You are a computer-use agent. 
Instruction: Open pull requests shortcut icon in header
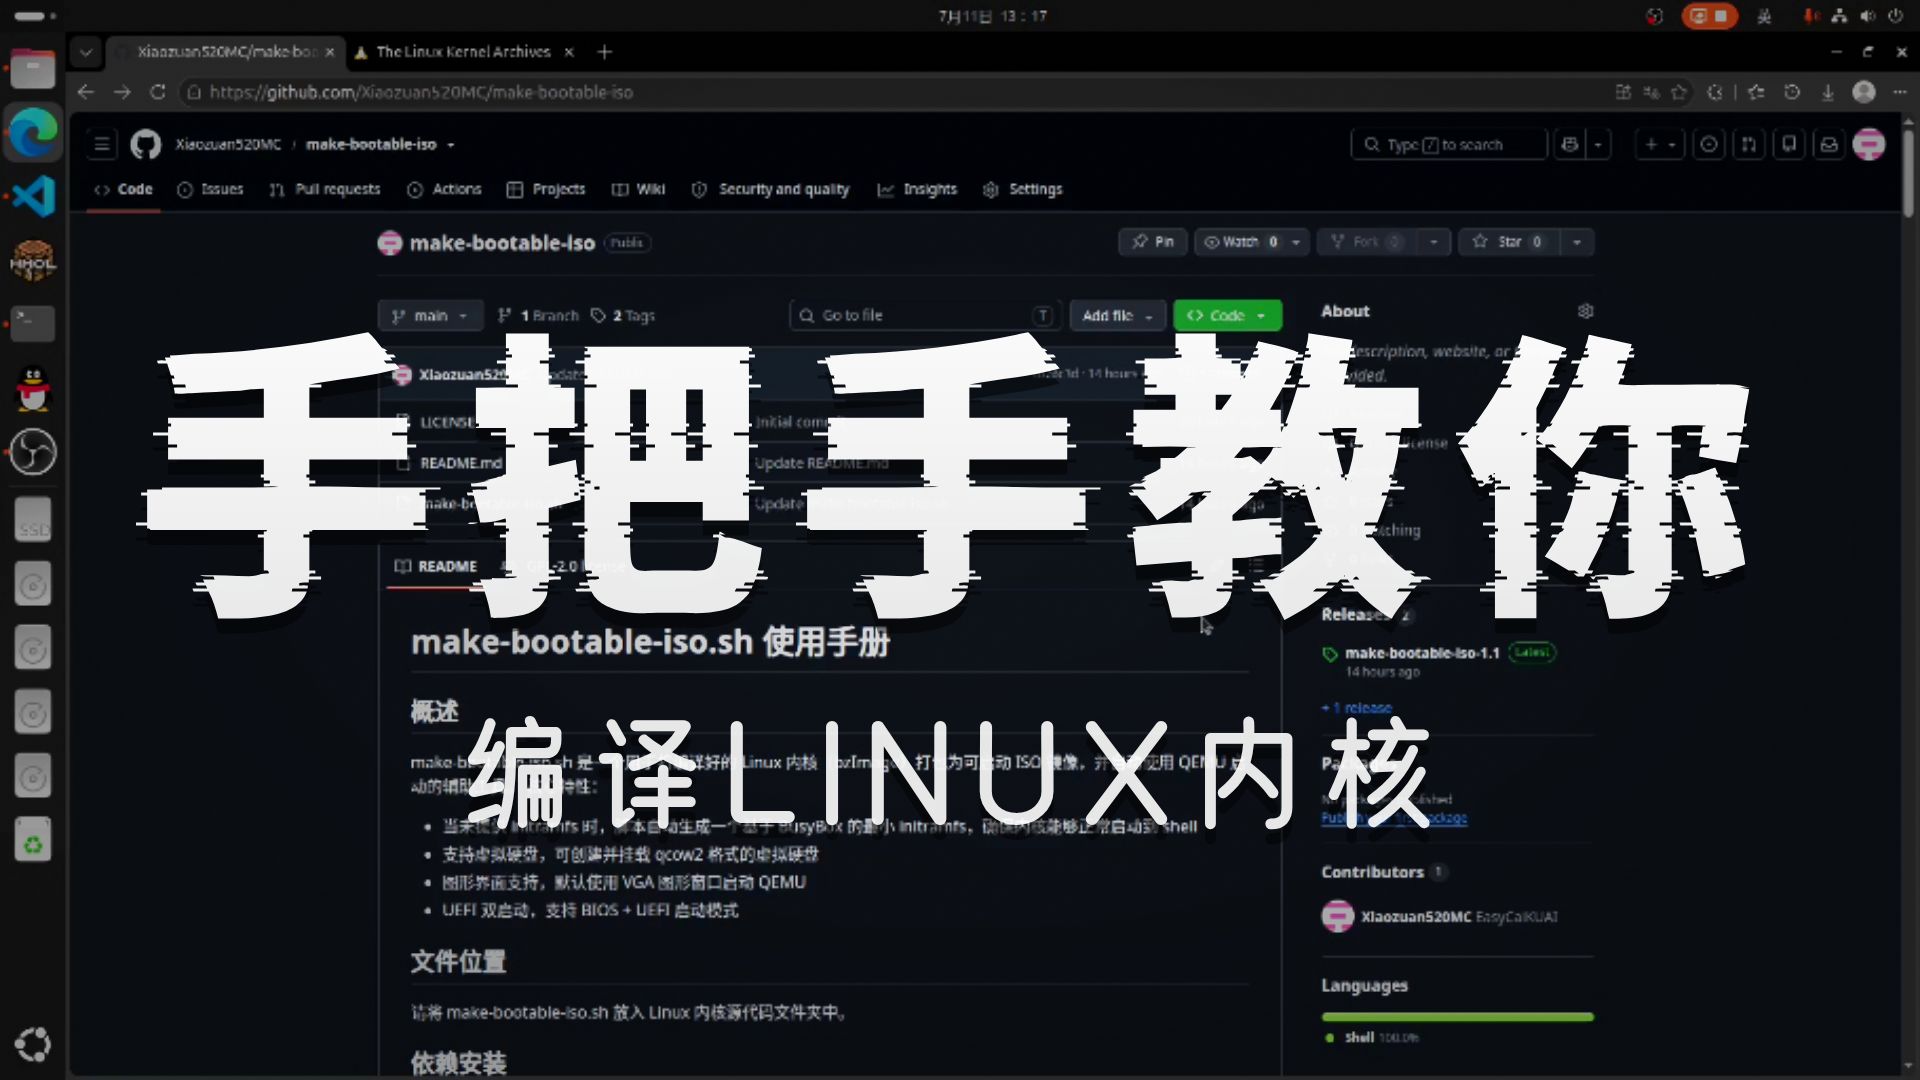pos(1749,145)
